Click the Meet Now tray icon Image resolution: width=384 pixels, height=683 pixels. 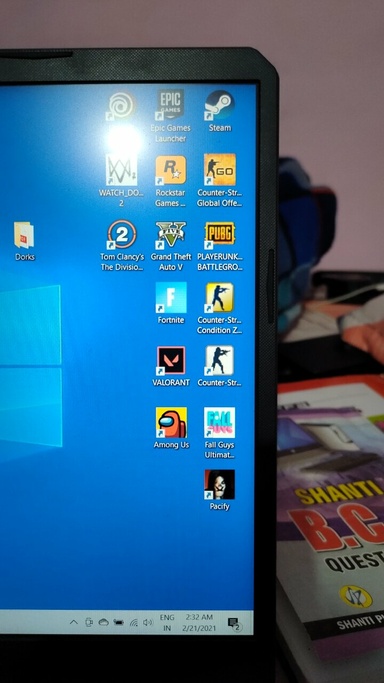[89, 622]
